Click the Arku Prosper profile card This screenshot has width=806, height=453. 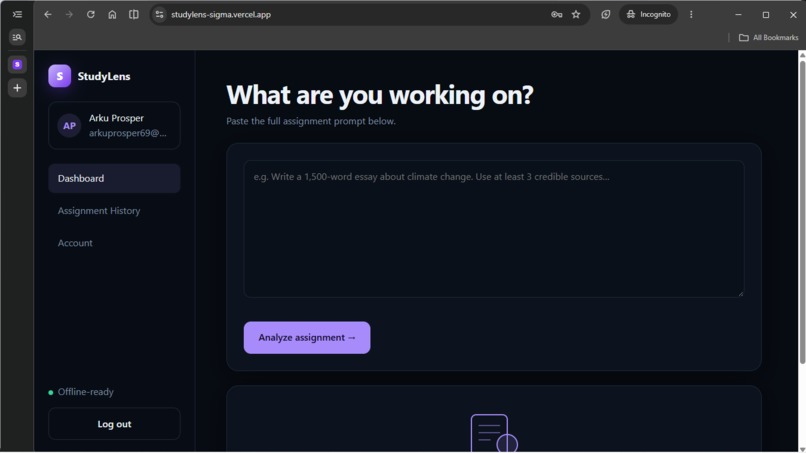pyautogui.click(x=114, y=125)
